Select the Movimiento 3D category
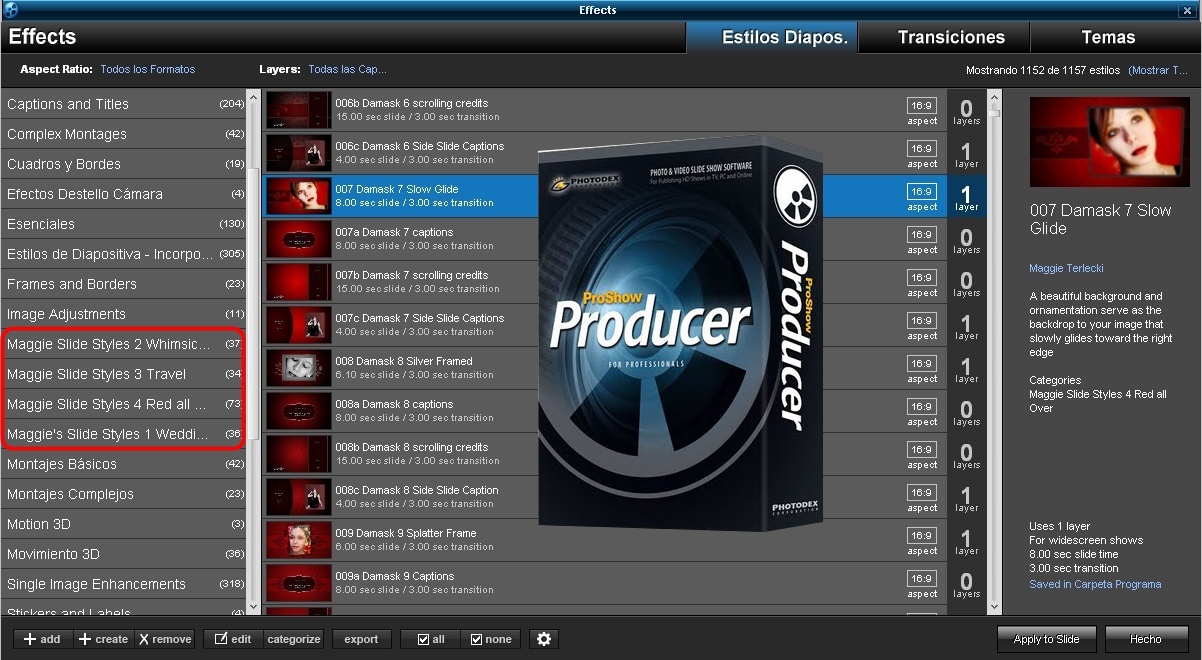This screenshot has width=1202, height=660. (125, 554)
